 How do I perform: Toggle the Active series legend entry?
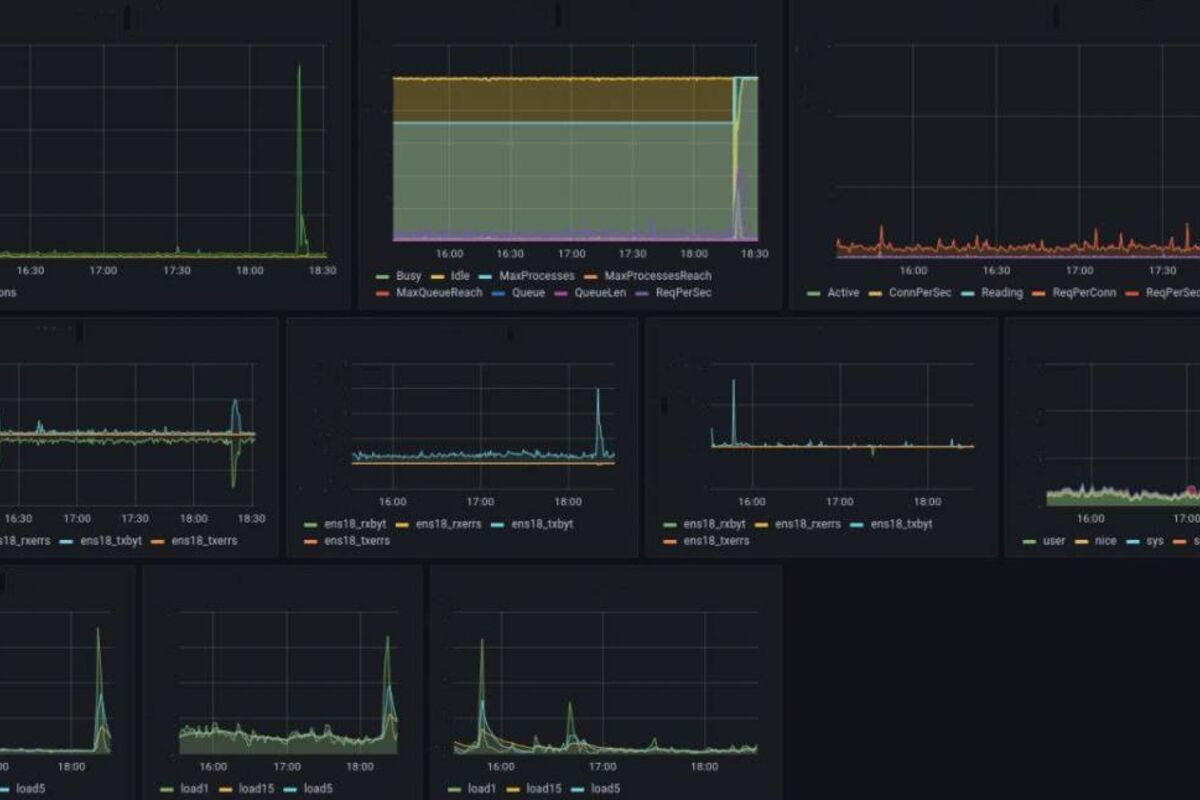coord(844,293)
